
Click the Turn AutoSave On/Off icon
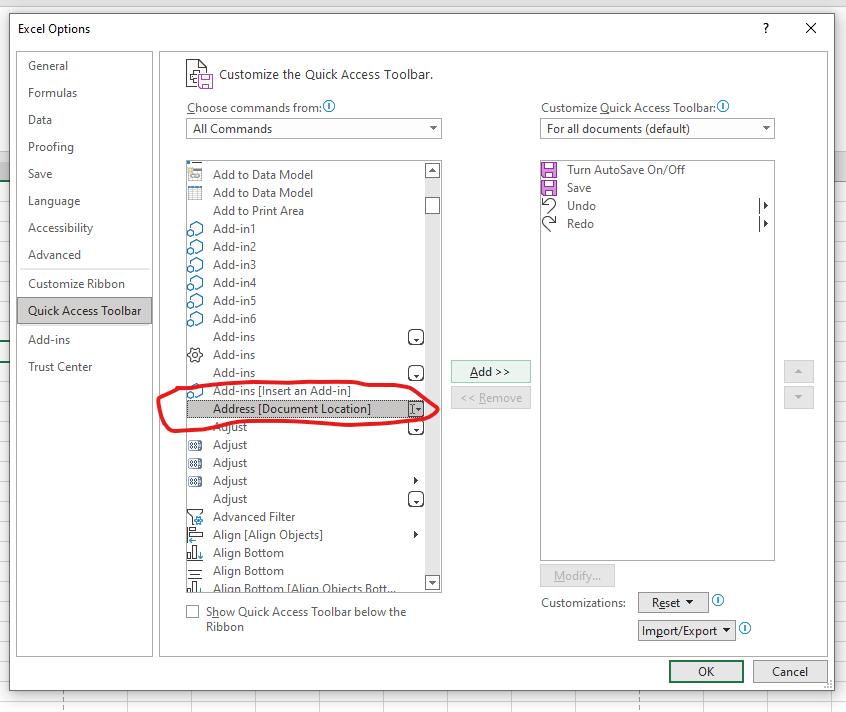pyautogui.click(x=549, y=170)
